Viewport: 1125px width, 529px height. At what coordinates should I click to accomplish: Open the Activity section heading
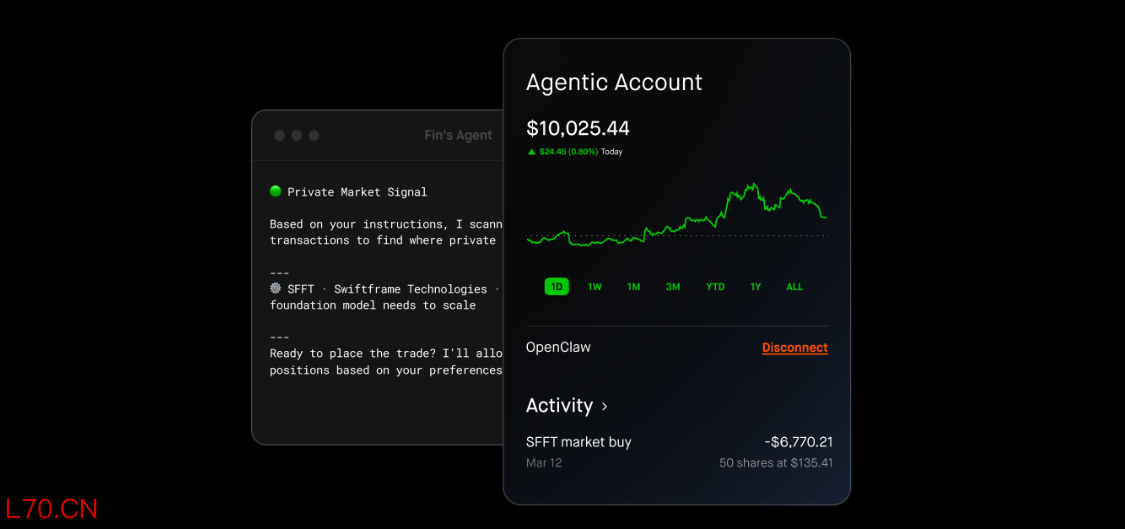(x=560, y=406)
